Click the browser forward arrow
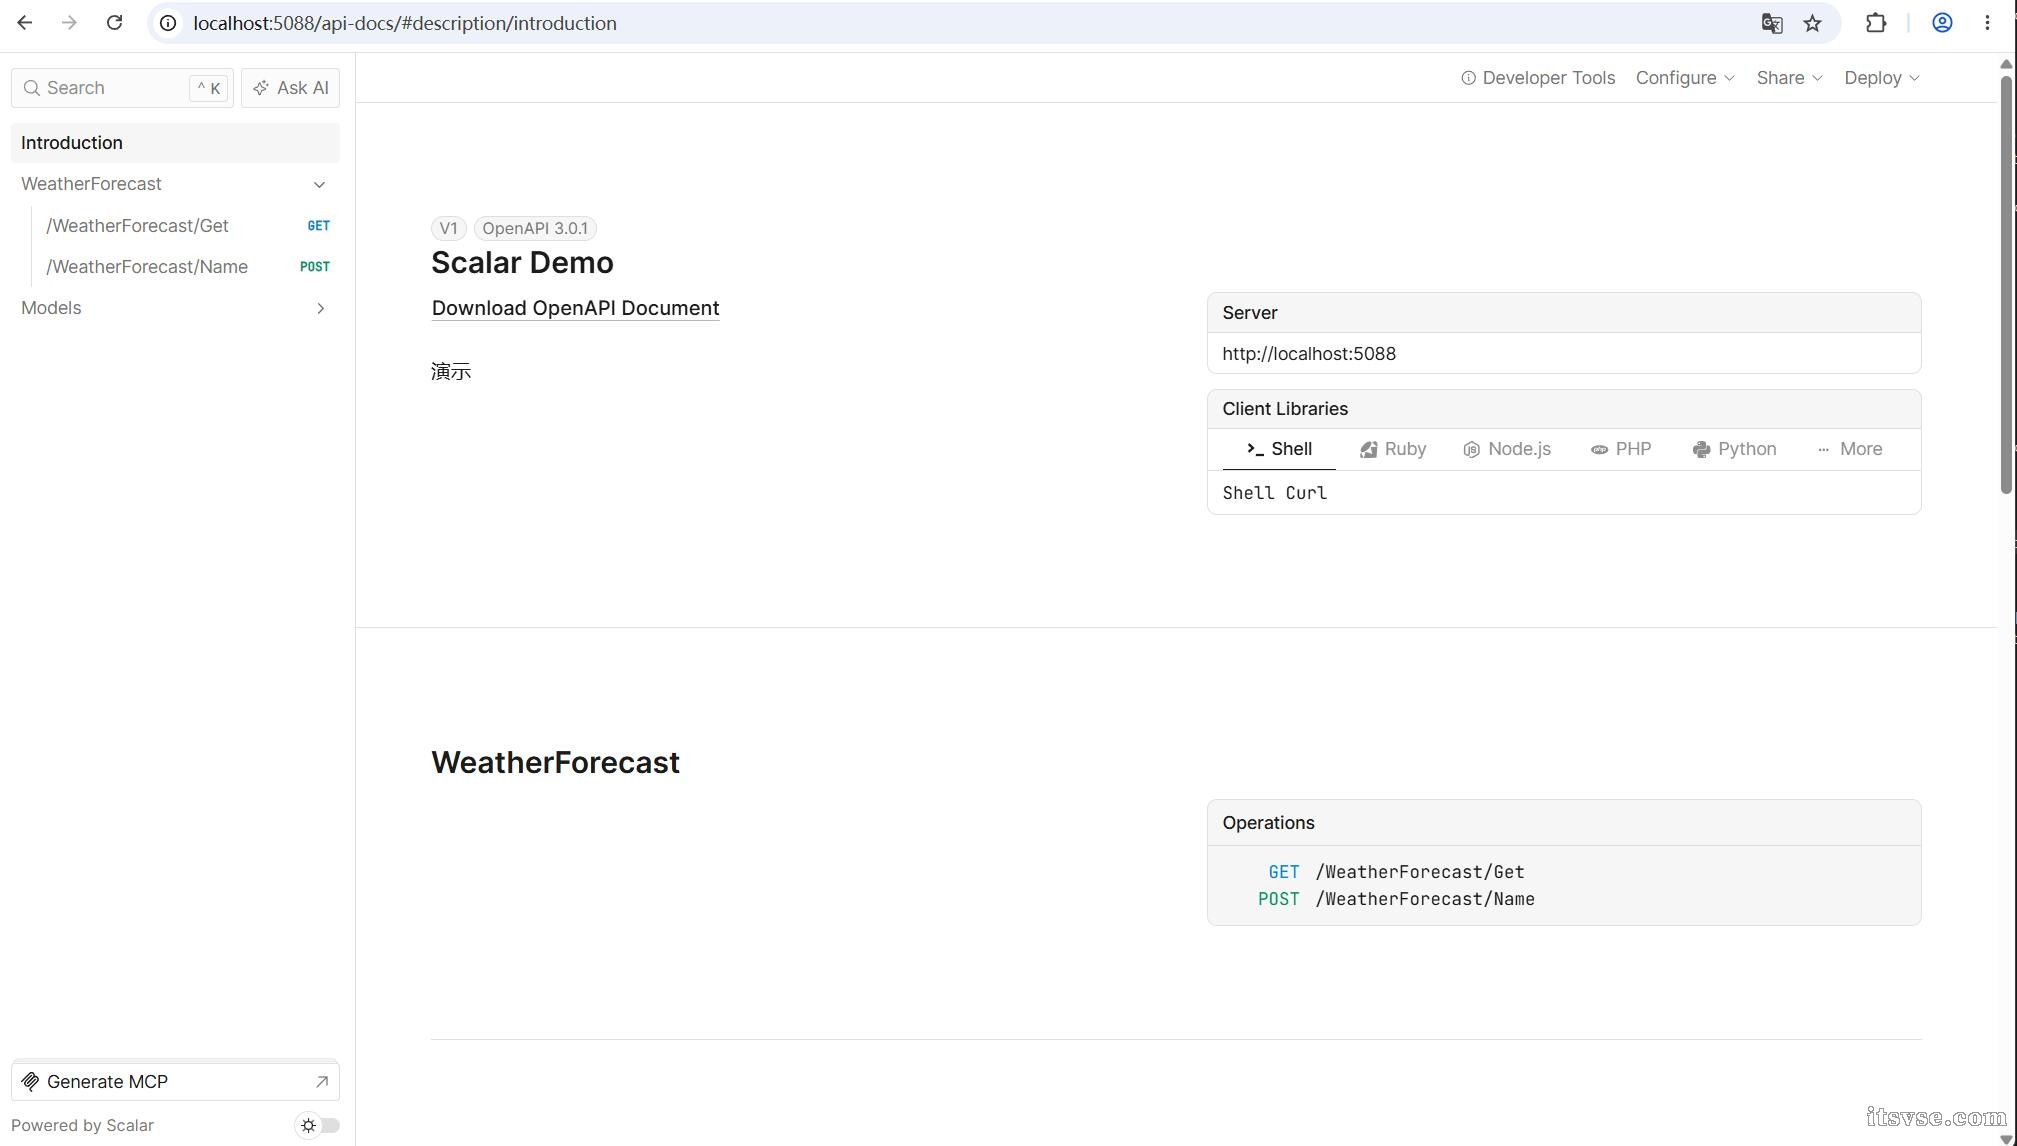Screen dimensions: 2017x1146 point(69,23)
